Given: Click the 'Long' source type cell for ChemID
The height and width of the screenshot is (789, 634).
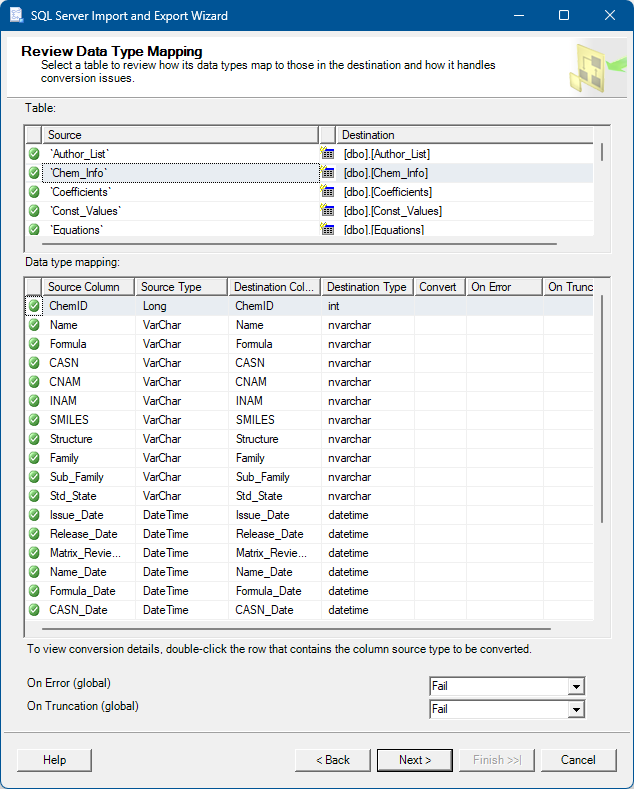Looking at the screenshot, I should pos(182,306).
